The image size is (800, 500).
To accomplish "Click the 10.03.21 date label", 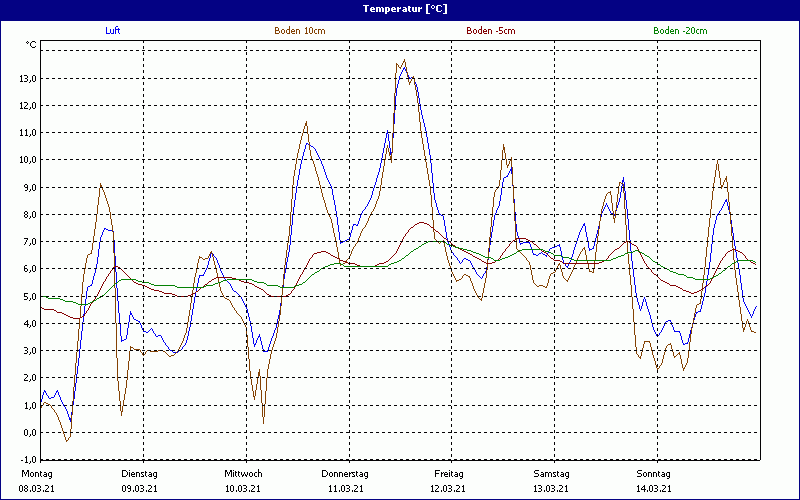I will tap(243, 489).
